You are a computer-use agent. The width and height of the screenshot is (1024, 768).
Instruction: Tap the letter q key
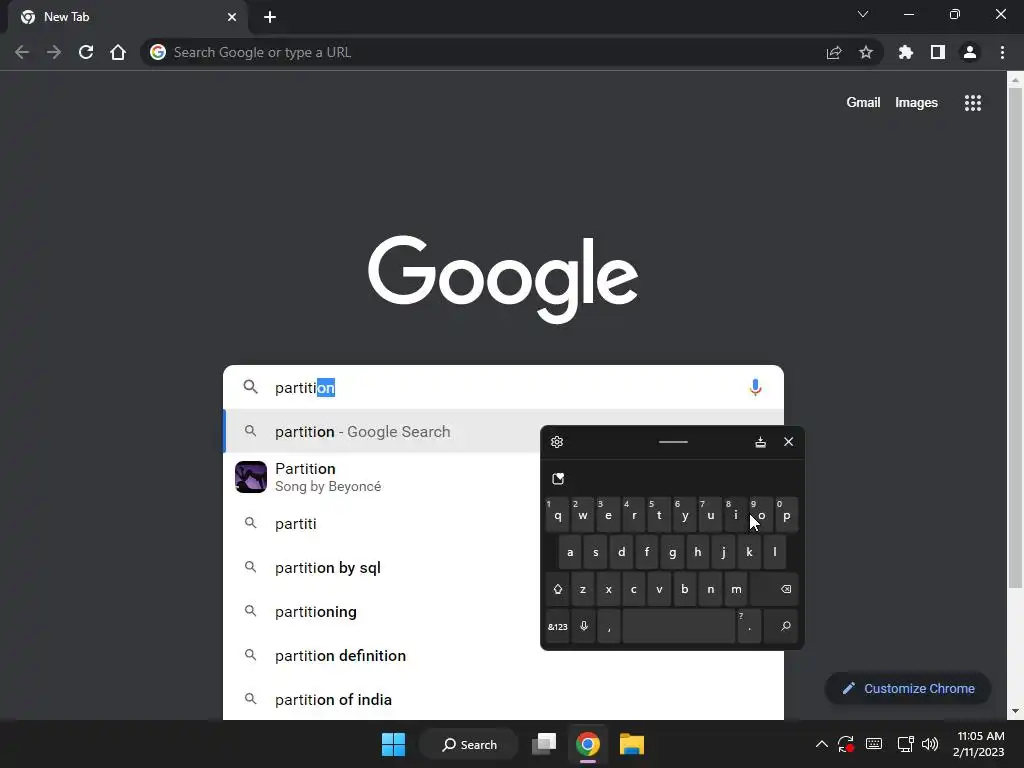pos(557,515)
